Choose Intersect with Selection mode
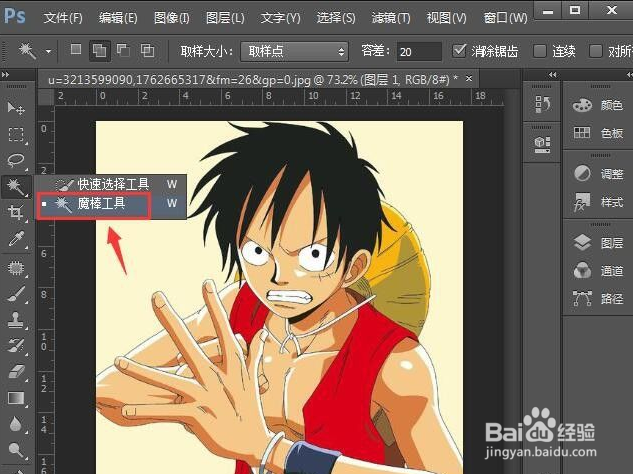The width and height of the screenshot is (633, 474). coord(147,50)
